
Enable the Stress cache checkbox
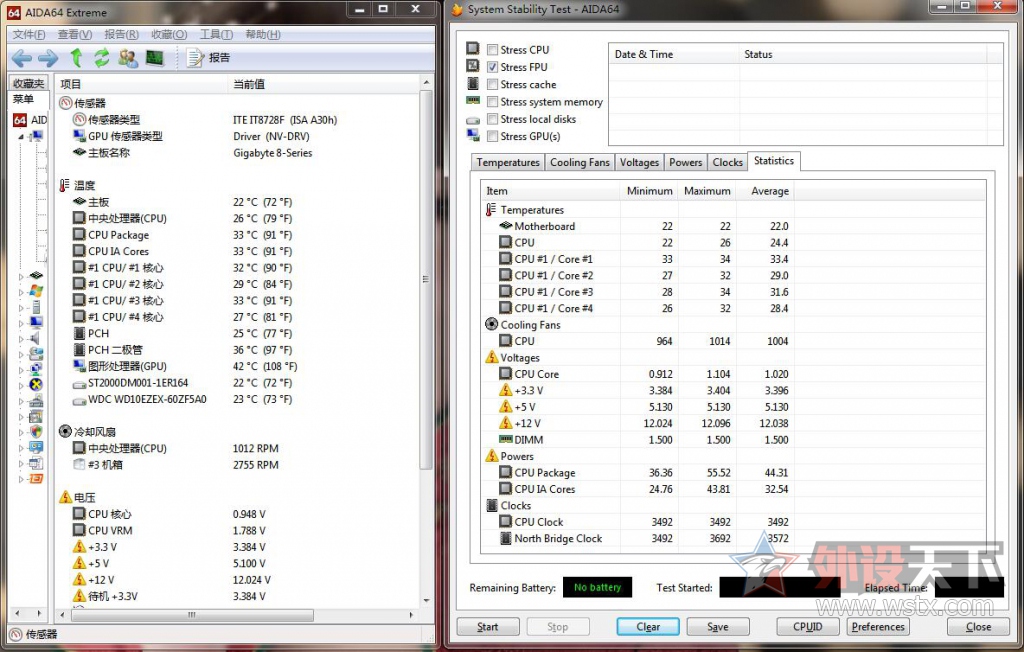coord(492,84)
